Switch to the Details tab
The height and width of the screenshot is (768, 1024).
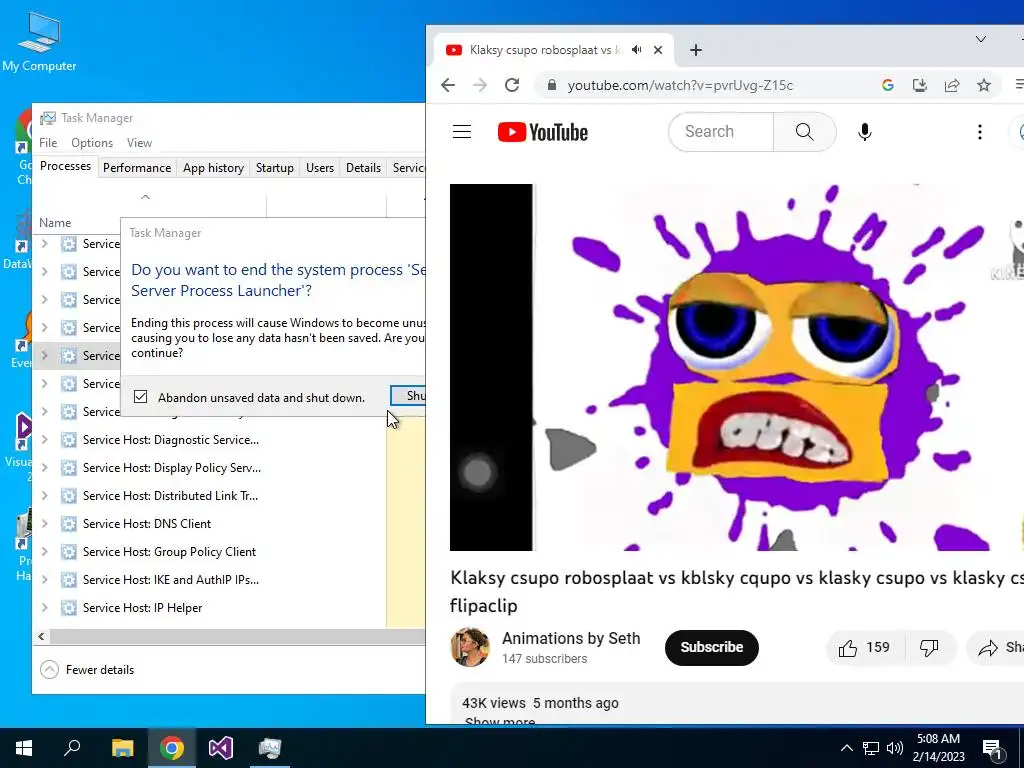pyautogui.click(x=363, y=168)
